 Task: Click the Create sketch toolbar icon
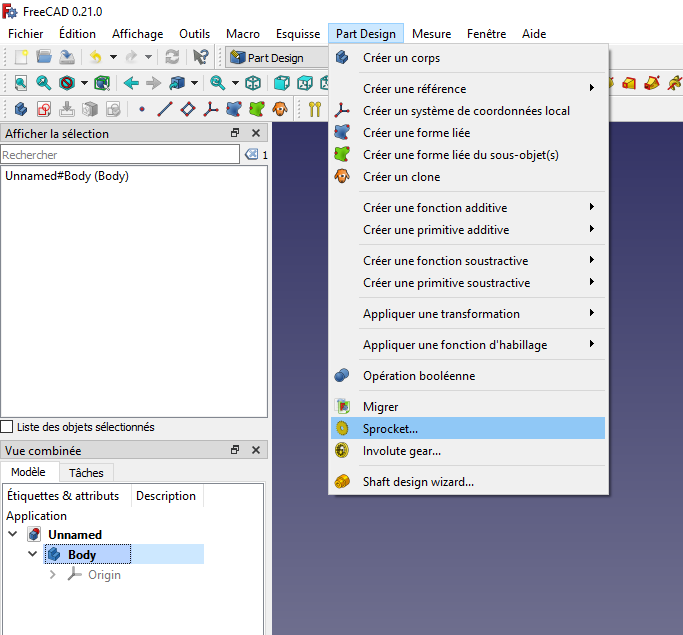44,109
